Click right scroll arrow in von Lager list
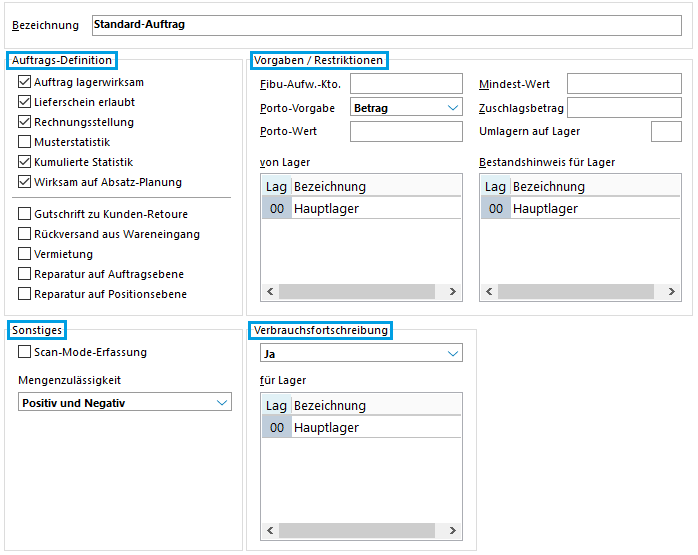This screenshot has width=698, height=555. 453,292
